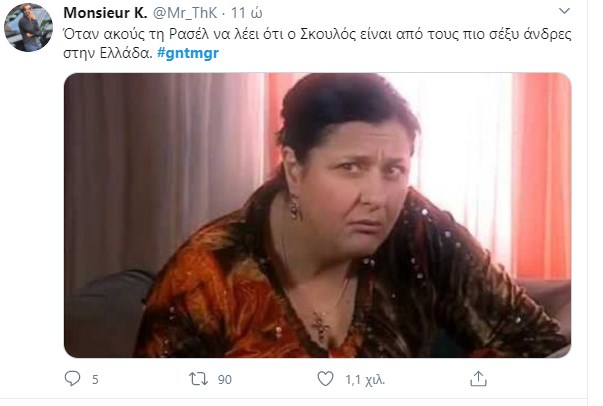
Task: Open the attached photo of the woman
Action: 317,215
